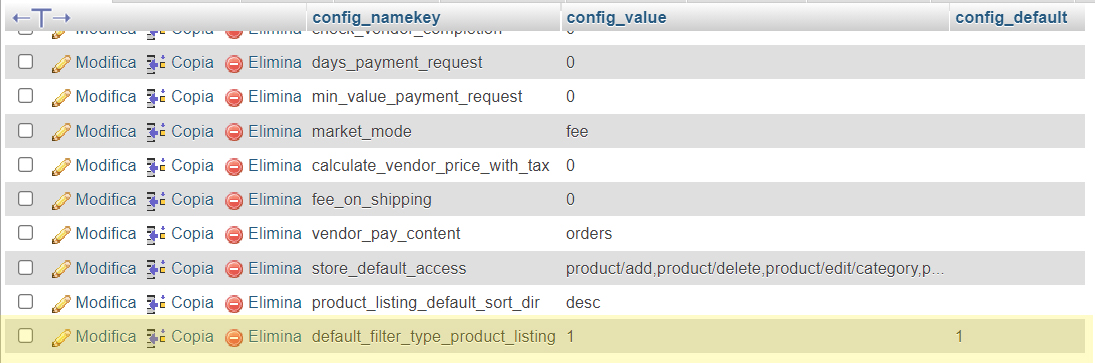Image resolution: width=1095 pixels, height=363 pixels.
Task: Click the copy icon in market_mode row
Action: (156, 131)
